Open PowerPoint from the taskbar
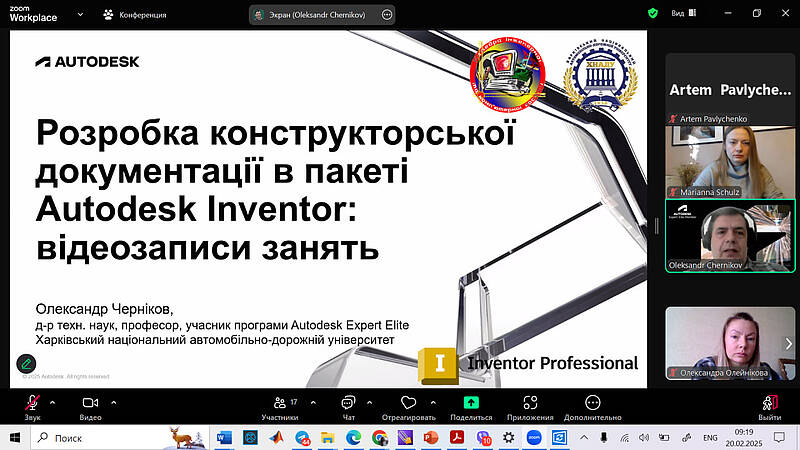800x450 pixels. (x=431, y=438)
